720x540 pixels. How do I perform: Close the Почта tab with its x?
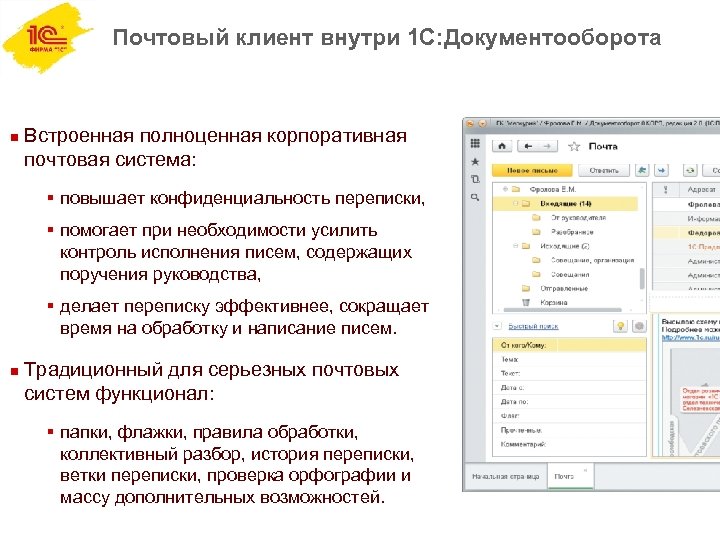[585, 470]
